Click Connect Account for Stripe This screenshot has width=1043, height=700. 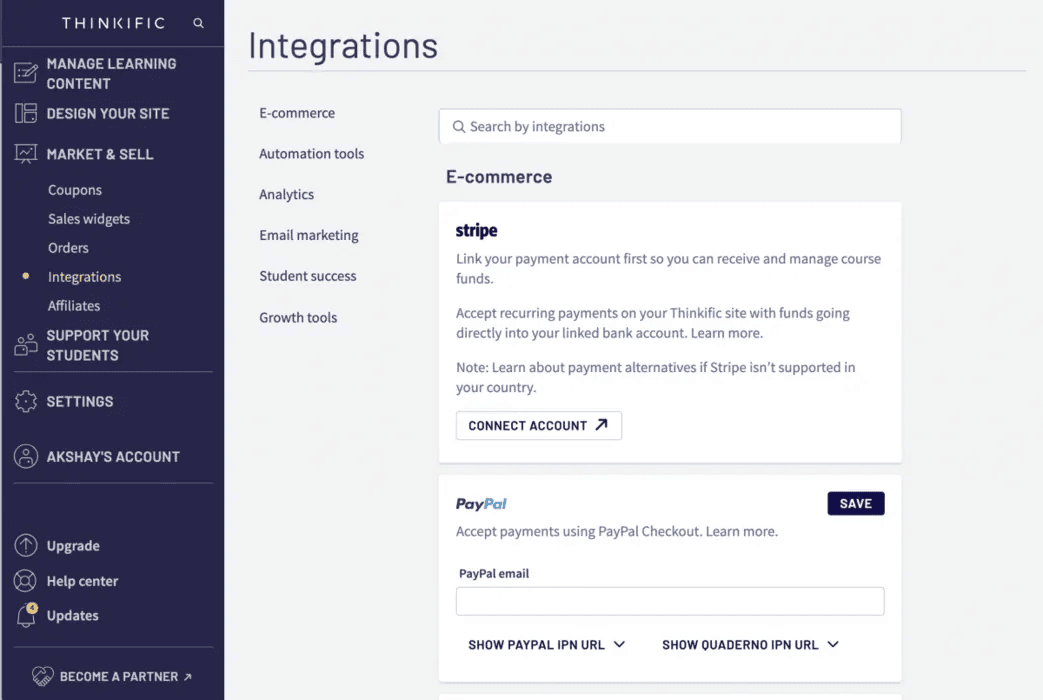538,425
